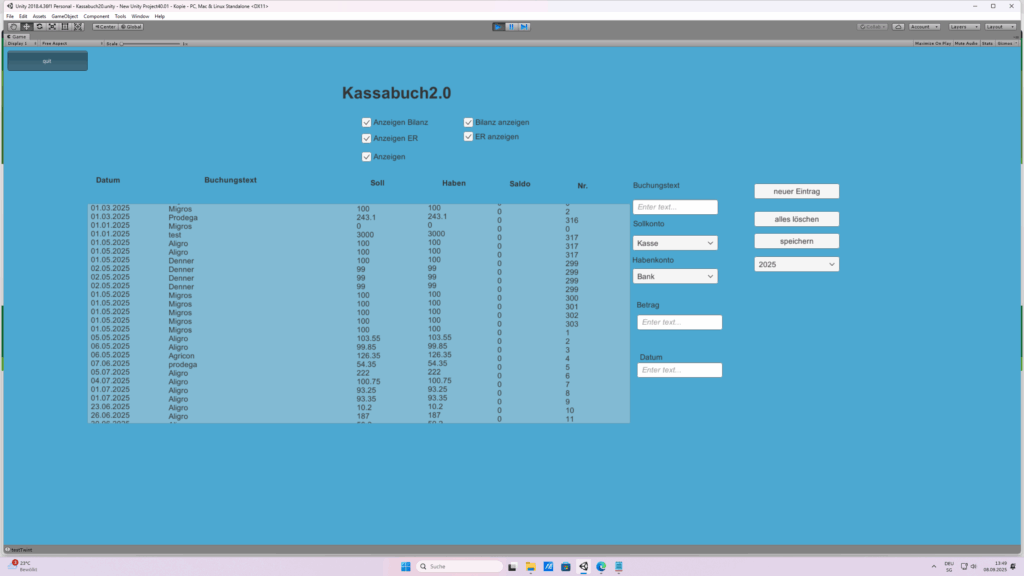Click the Betrag text input field
This screenshot has width=1024, height=576.
click(679, 322)
